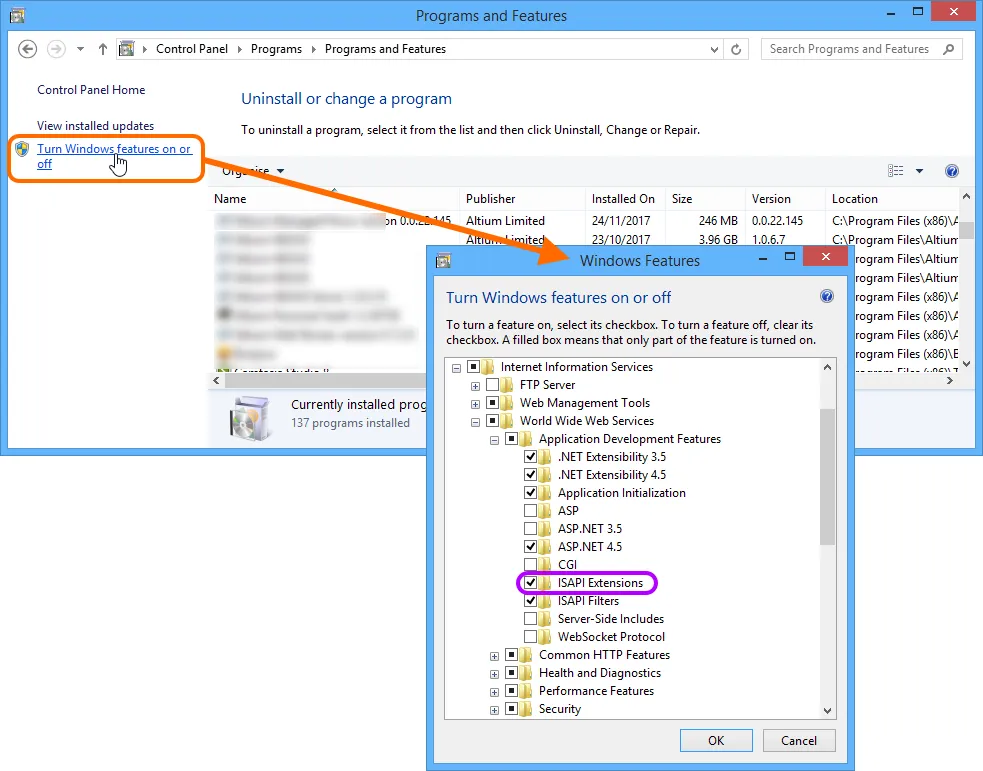
Task: Click the shield icon beside Turn Windows features
Action: click(23, 149)
